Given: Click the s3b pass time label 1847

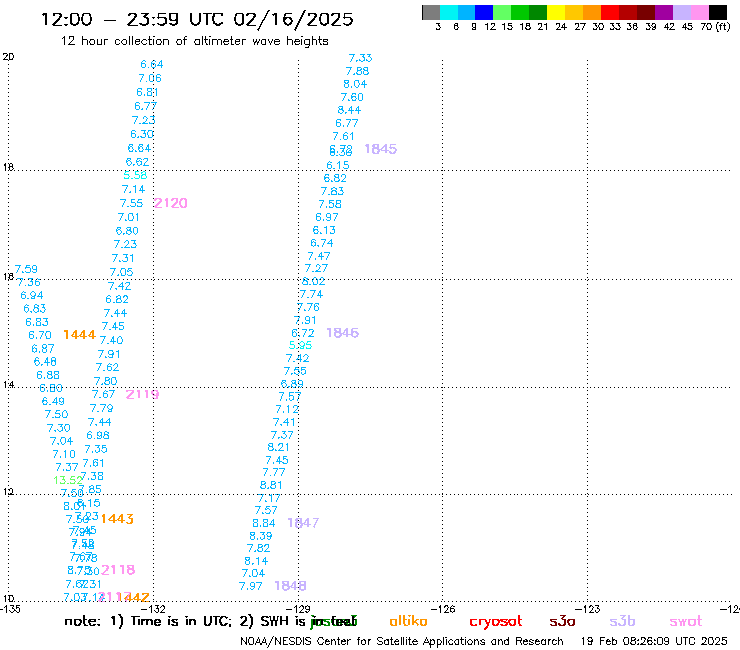Looking at the screenshot, I should pos(303,523).
